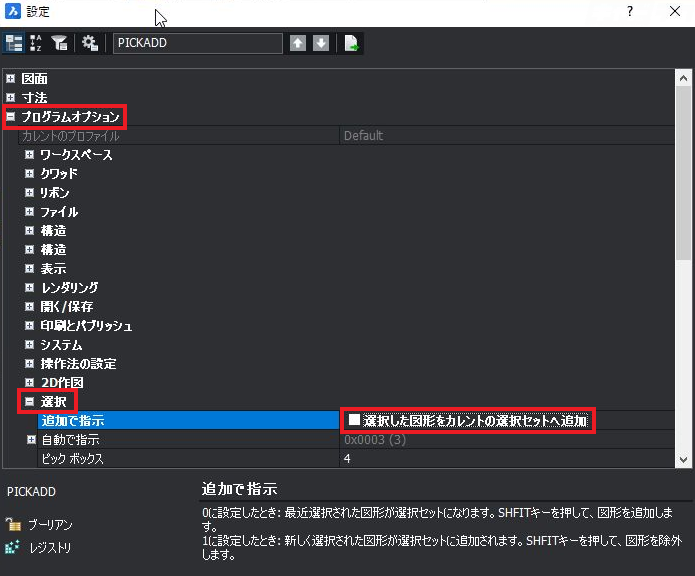Switch to categorized view icon
The height and width of the screenshot is (576, 695).
[14, 43]
